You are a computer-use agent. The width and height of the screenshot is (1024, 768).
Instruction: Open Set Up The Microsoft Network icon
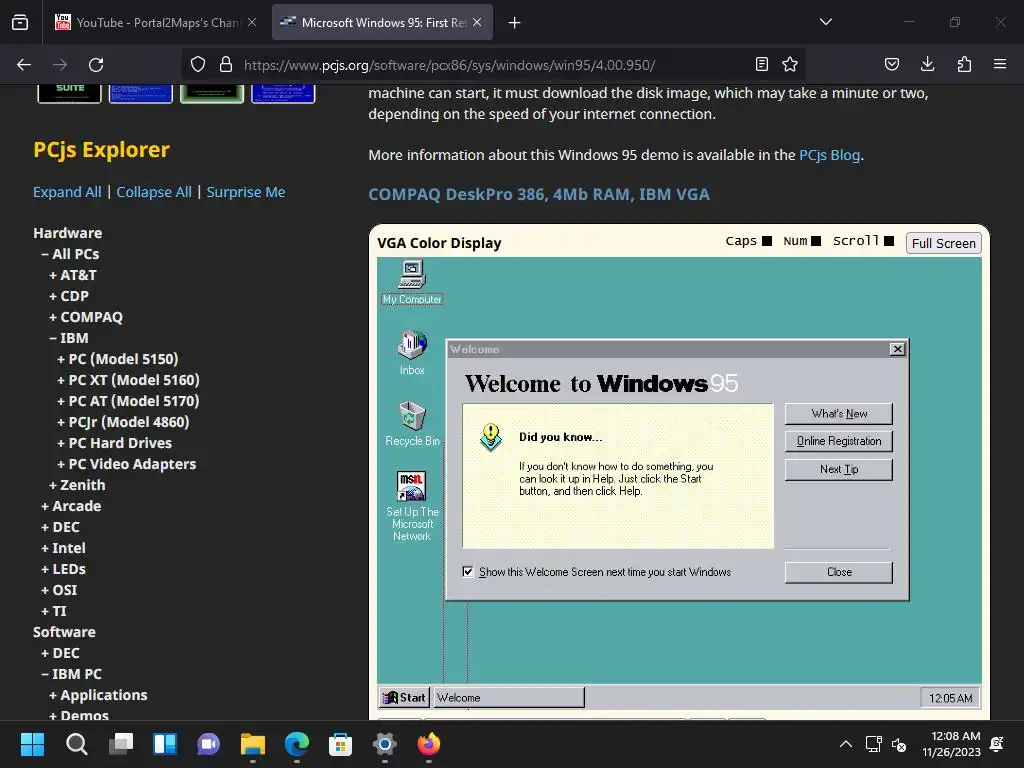(412, 505)
